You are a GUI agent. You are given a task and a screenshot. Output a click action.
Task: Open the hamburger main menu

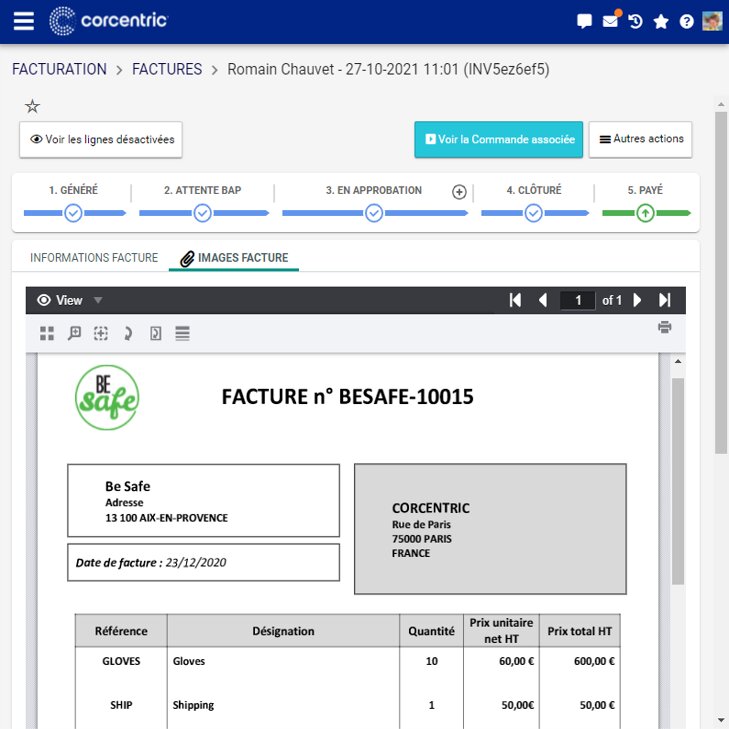click(x=24, y=21)
